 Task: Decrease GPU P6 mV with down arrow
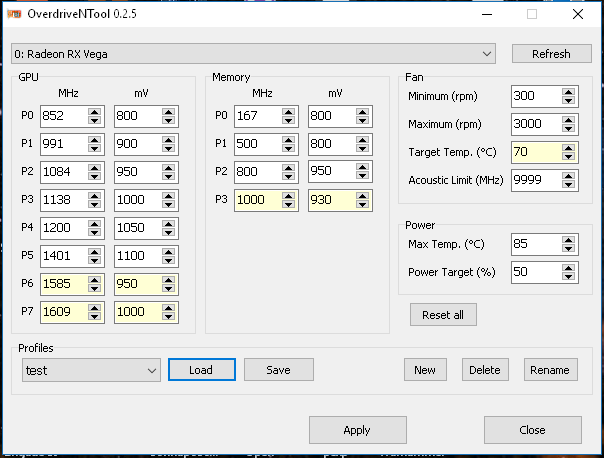168,289
